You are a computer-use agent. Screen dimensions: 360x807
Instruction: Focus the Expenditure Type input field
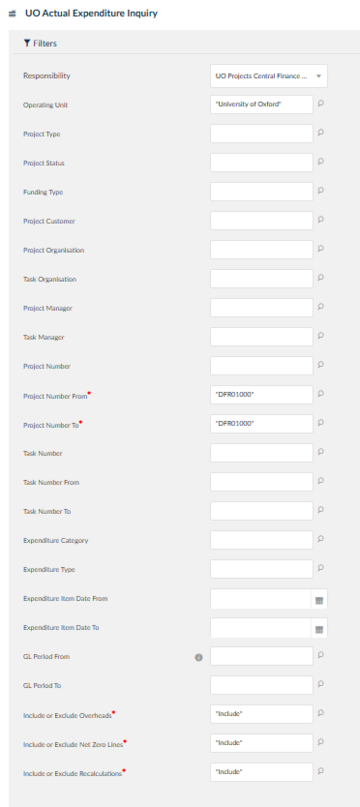(262, 569)
